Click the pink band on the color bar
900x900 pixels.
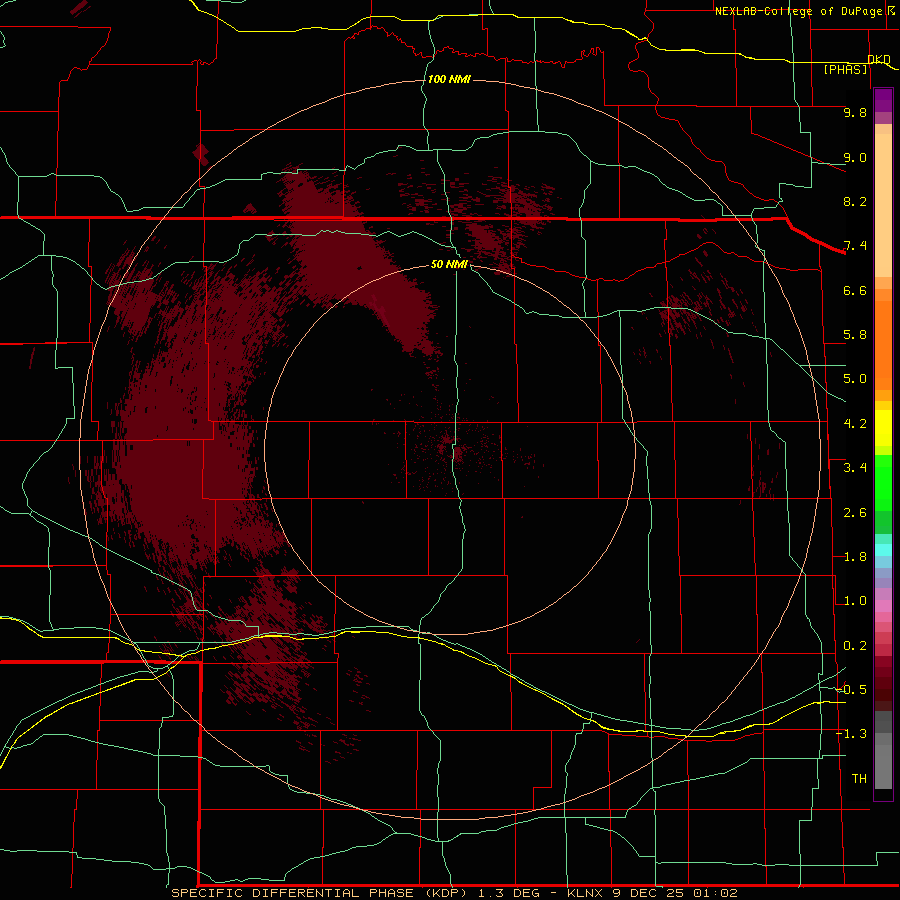[883, 606]
